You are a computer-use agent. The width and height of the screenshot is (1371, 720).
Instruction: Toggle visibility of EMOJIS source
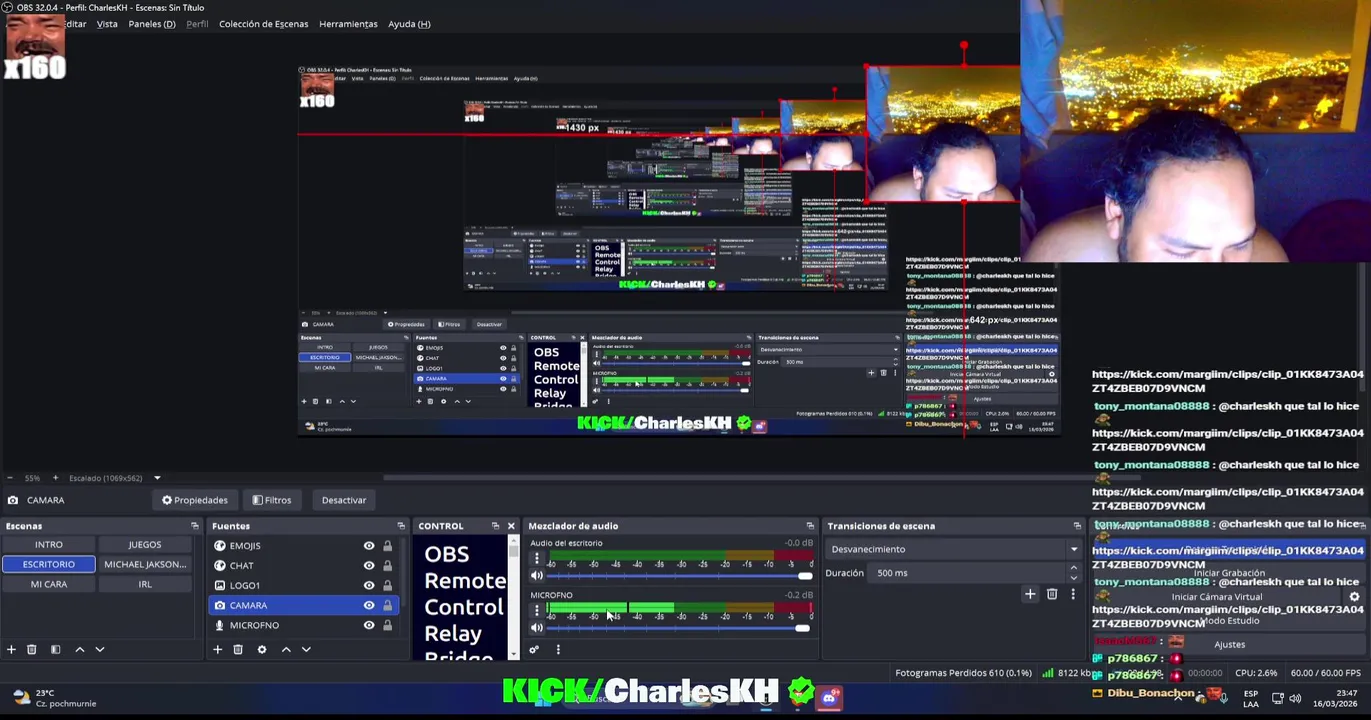(369, 546)
